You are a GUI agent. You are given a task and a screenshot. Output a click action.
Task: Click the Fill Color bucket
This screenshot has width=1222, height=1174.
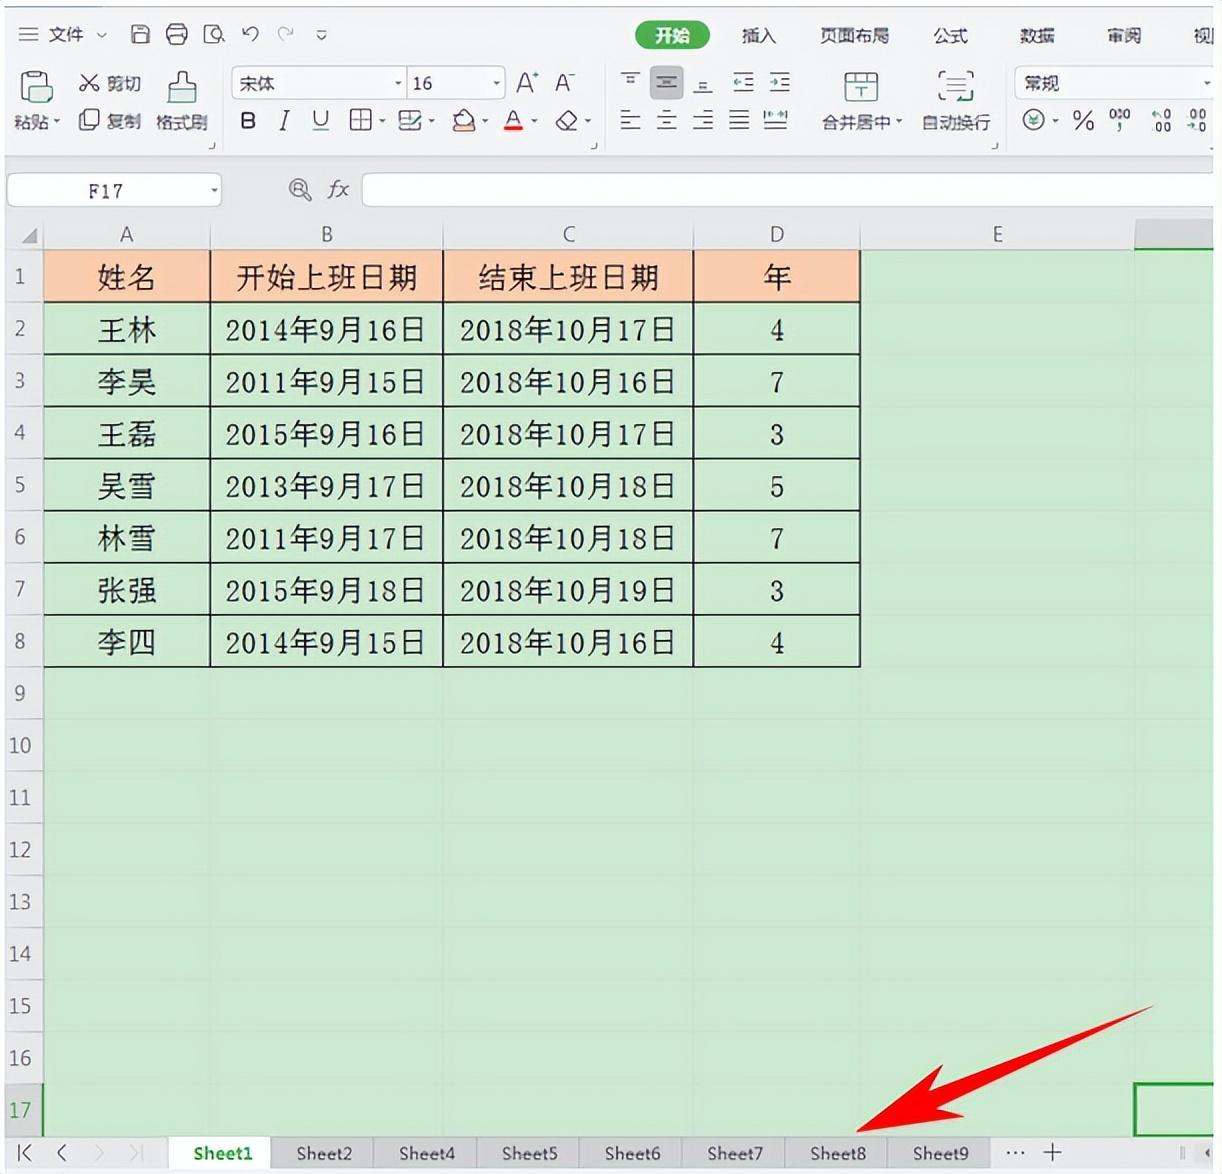point(463,121)
